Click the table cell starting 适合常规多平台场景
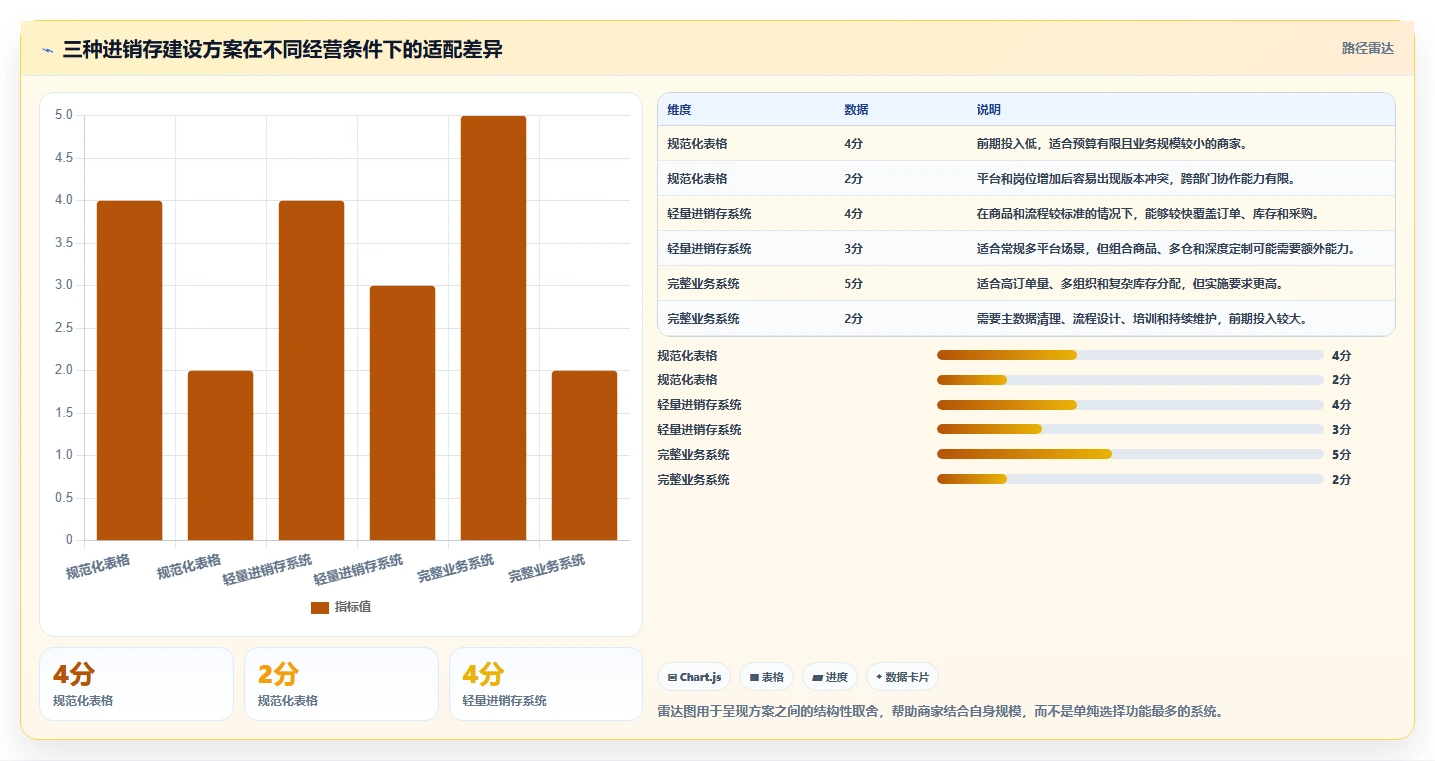 click(1180, 249)
